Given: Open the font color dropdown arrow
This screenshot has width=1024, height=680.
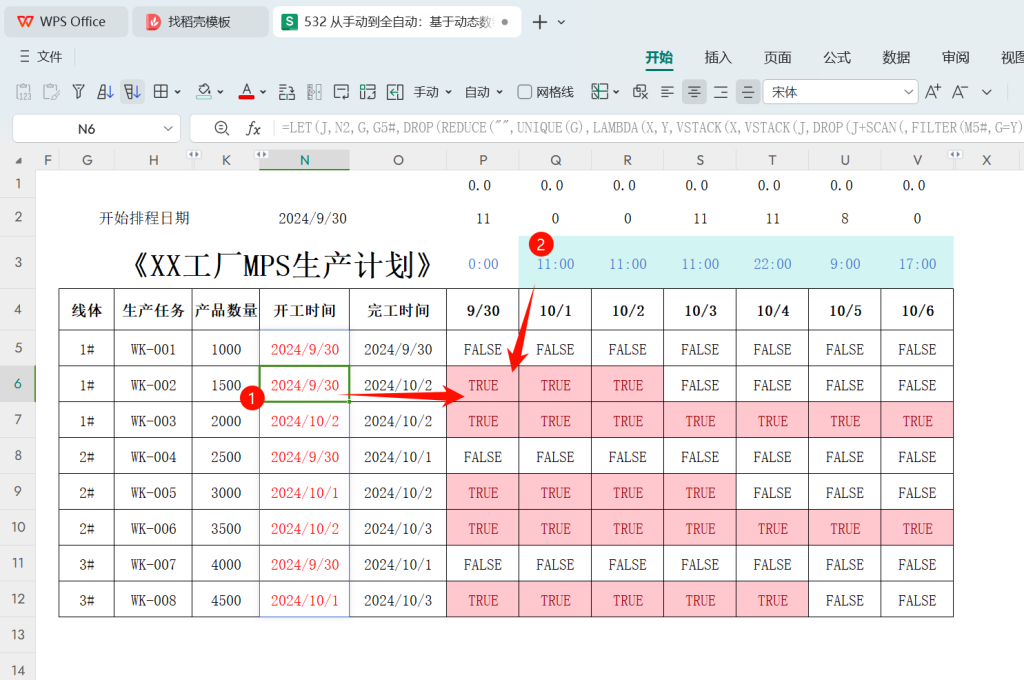Looking at the screenshot, I should point(263,92).
